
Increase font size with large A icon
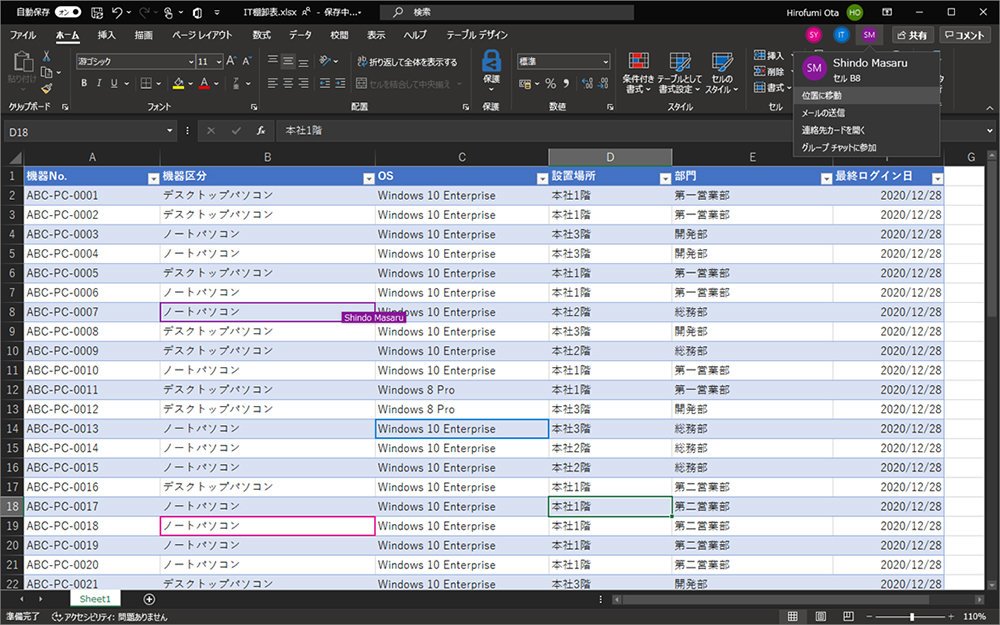[231, 61]
